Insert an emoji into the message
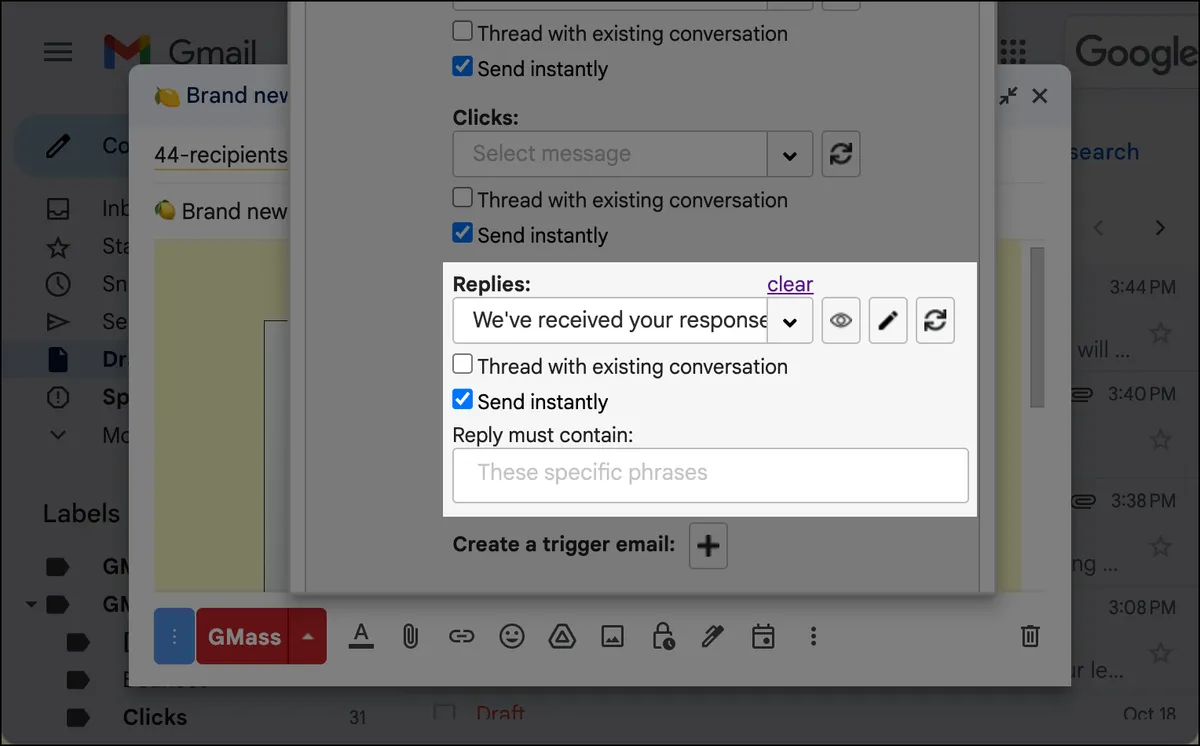 (x=512, y=636)
